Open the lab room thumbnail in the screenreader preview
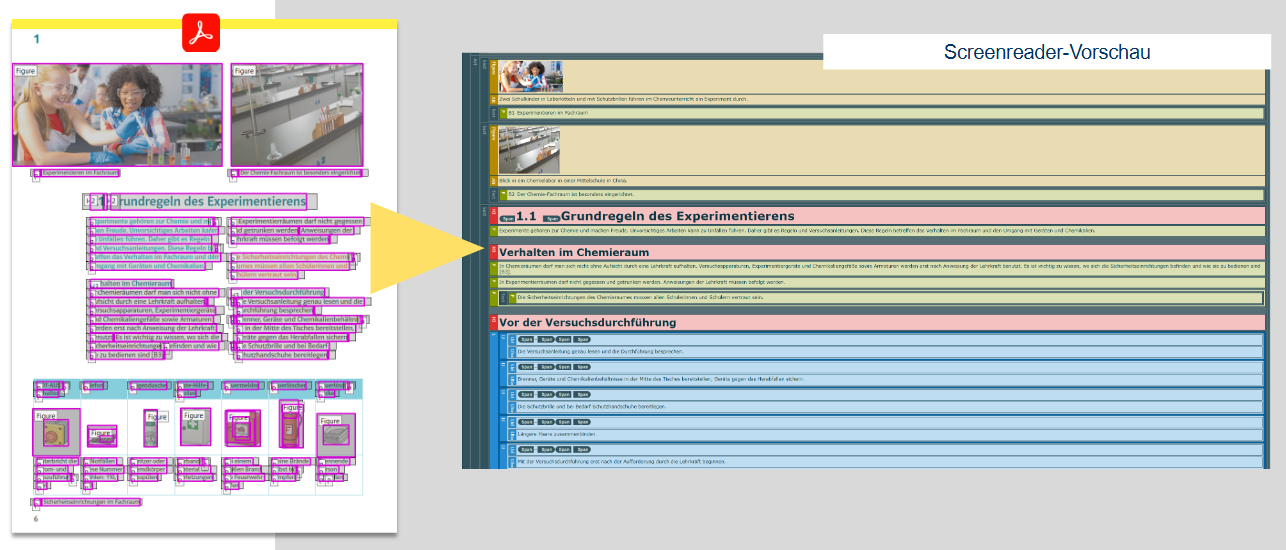The height and width of the screenshot is (550, 1286). 529,150
